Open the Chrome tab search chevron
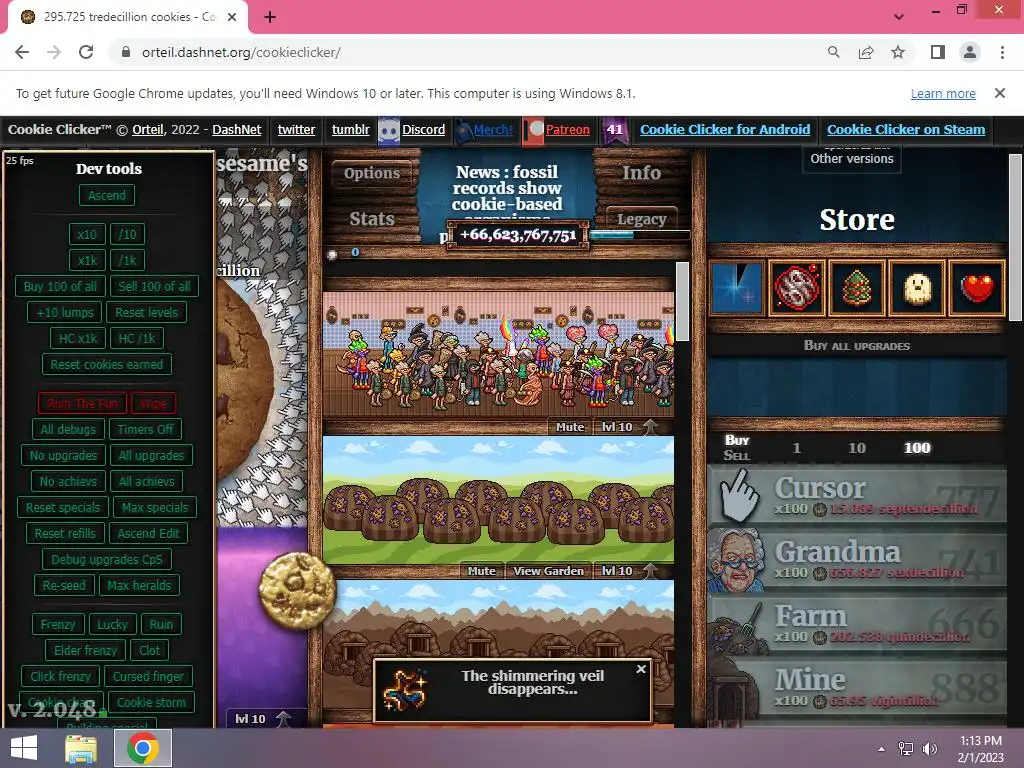1024x768 pixels. [x=899, y=16]
